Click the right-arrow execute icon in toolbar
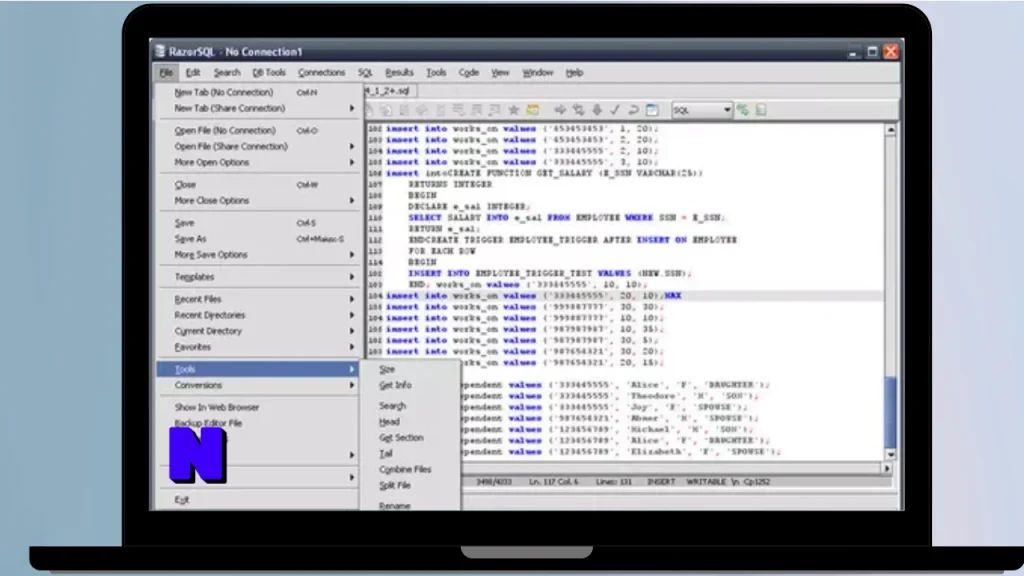The height and width of the screenshot is (576, 1024). (x=560, y=110)
